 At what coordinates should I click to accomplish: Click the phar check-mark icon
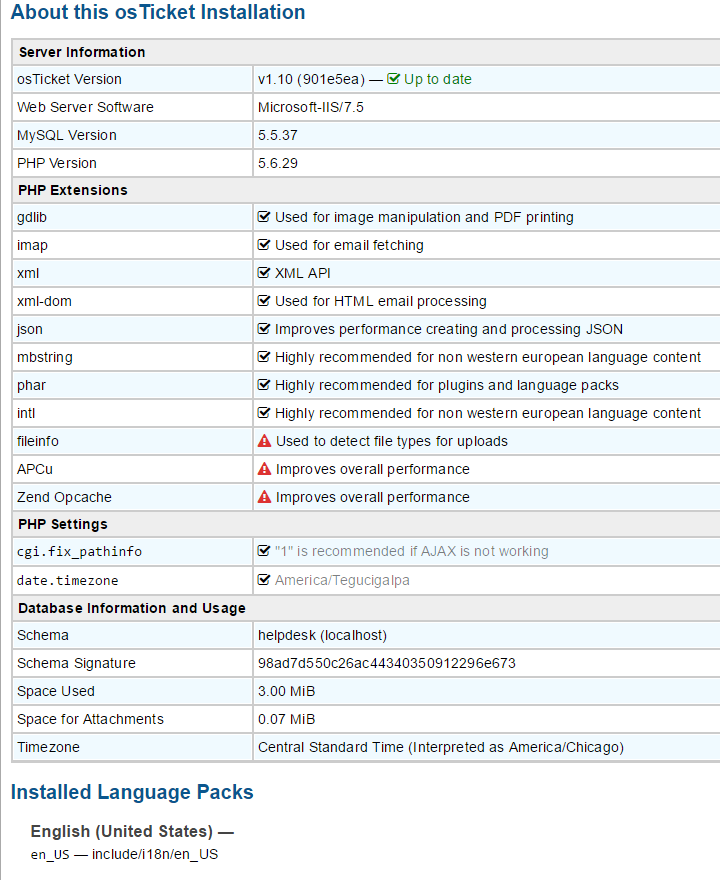pyautogui.click(x=264, y=385)
